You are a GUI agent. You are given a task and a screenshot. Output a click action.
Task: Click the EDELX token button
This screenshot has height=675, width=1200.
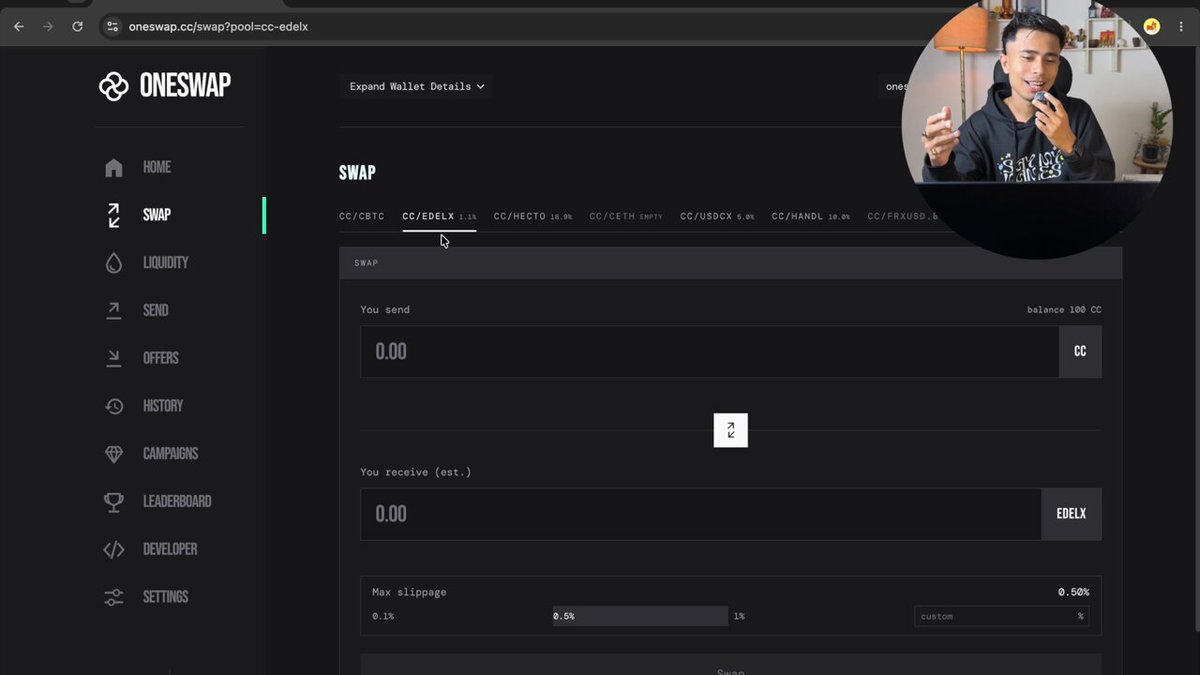[1071, 514]
